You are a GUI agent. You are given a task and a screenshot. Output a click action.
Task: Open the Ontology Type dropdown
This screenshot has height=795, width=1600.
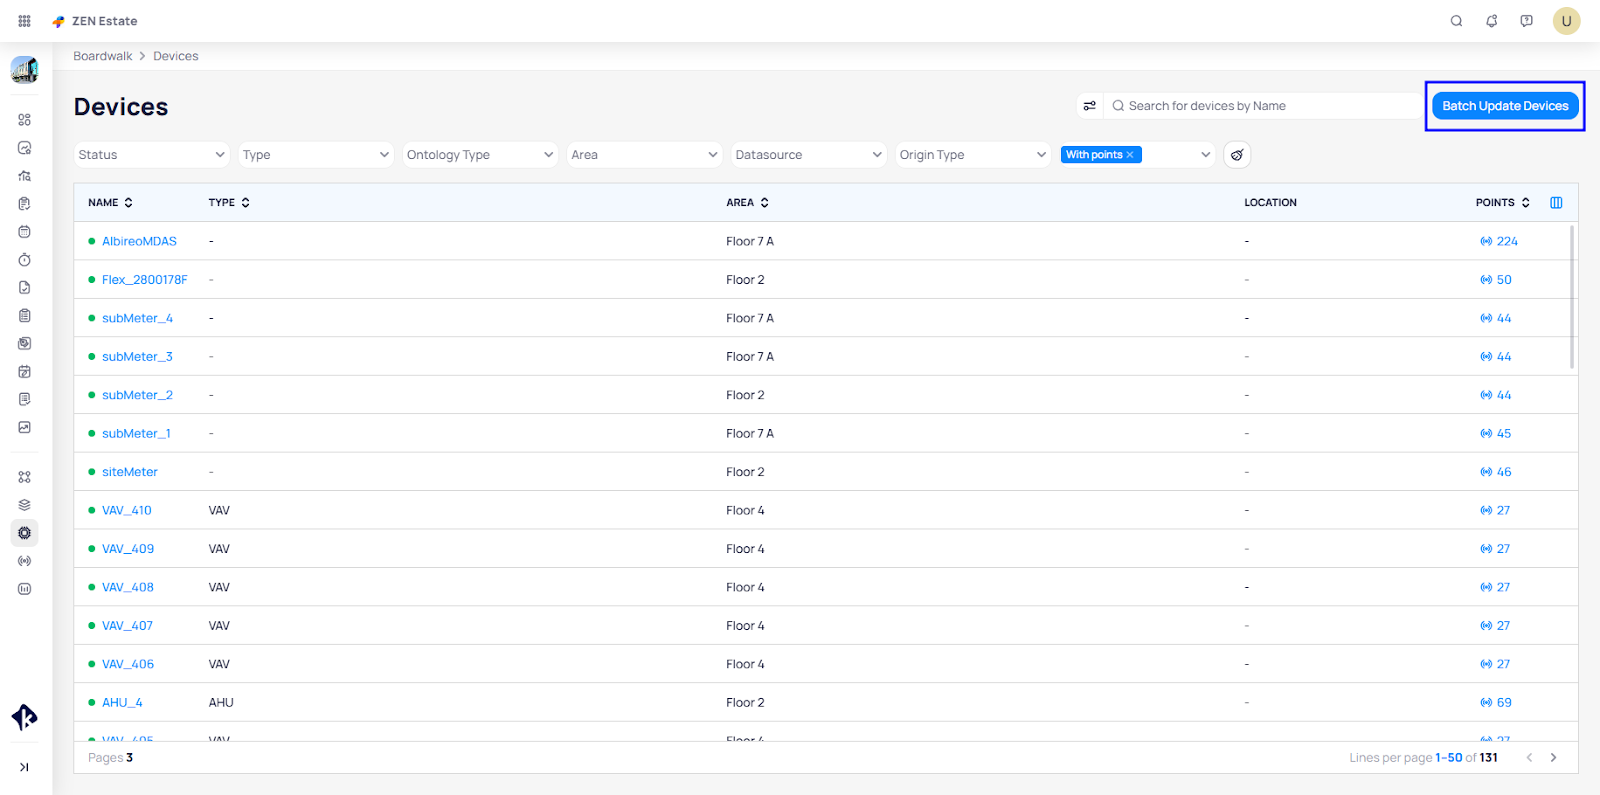click(x=480, y=155)
